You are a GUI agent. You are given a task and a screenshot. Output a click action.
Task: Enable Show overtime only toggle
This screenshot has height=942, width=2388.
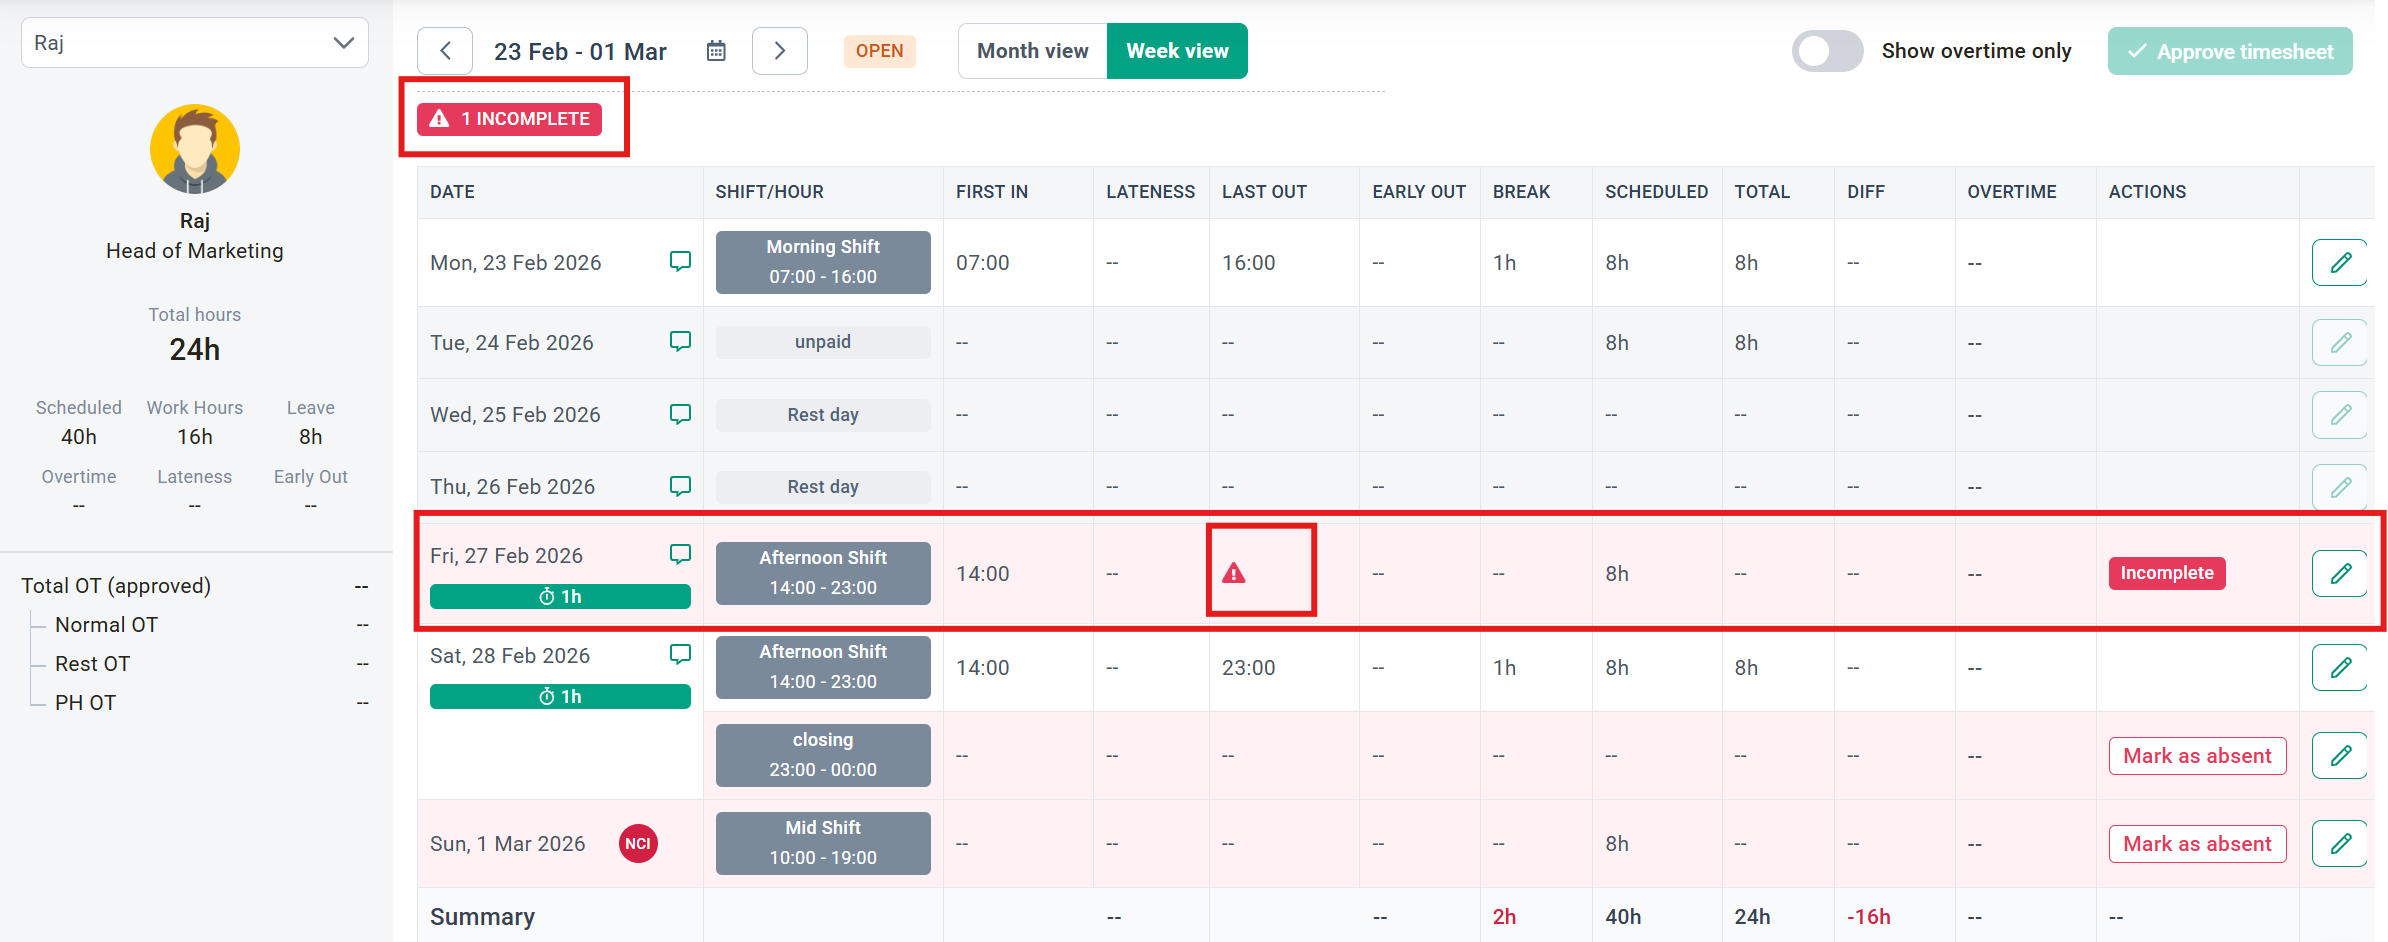[1827, 51]
